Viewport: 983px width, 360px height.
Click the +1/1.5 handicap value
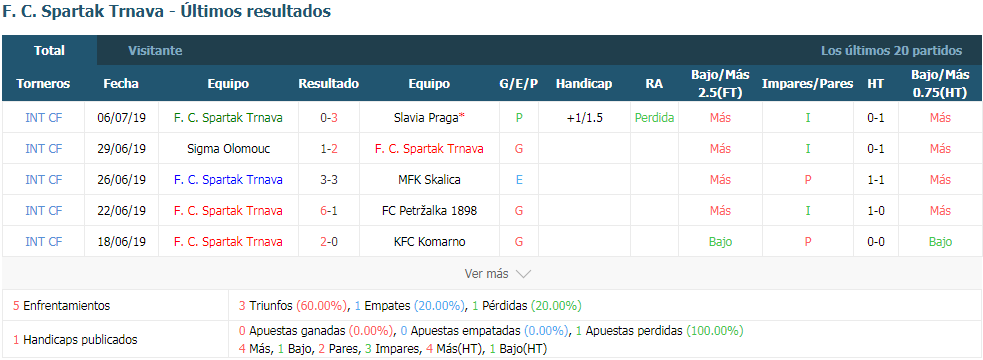[x=584, y=117]
